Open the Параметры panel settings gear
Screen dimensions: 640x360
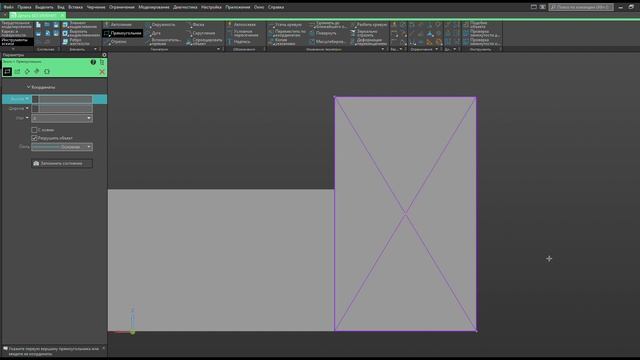point(104,55)
